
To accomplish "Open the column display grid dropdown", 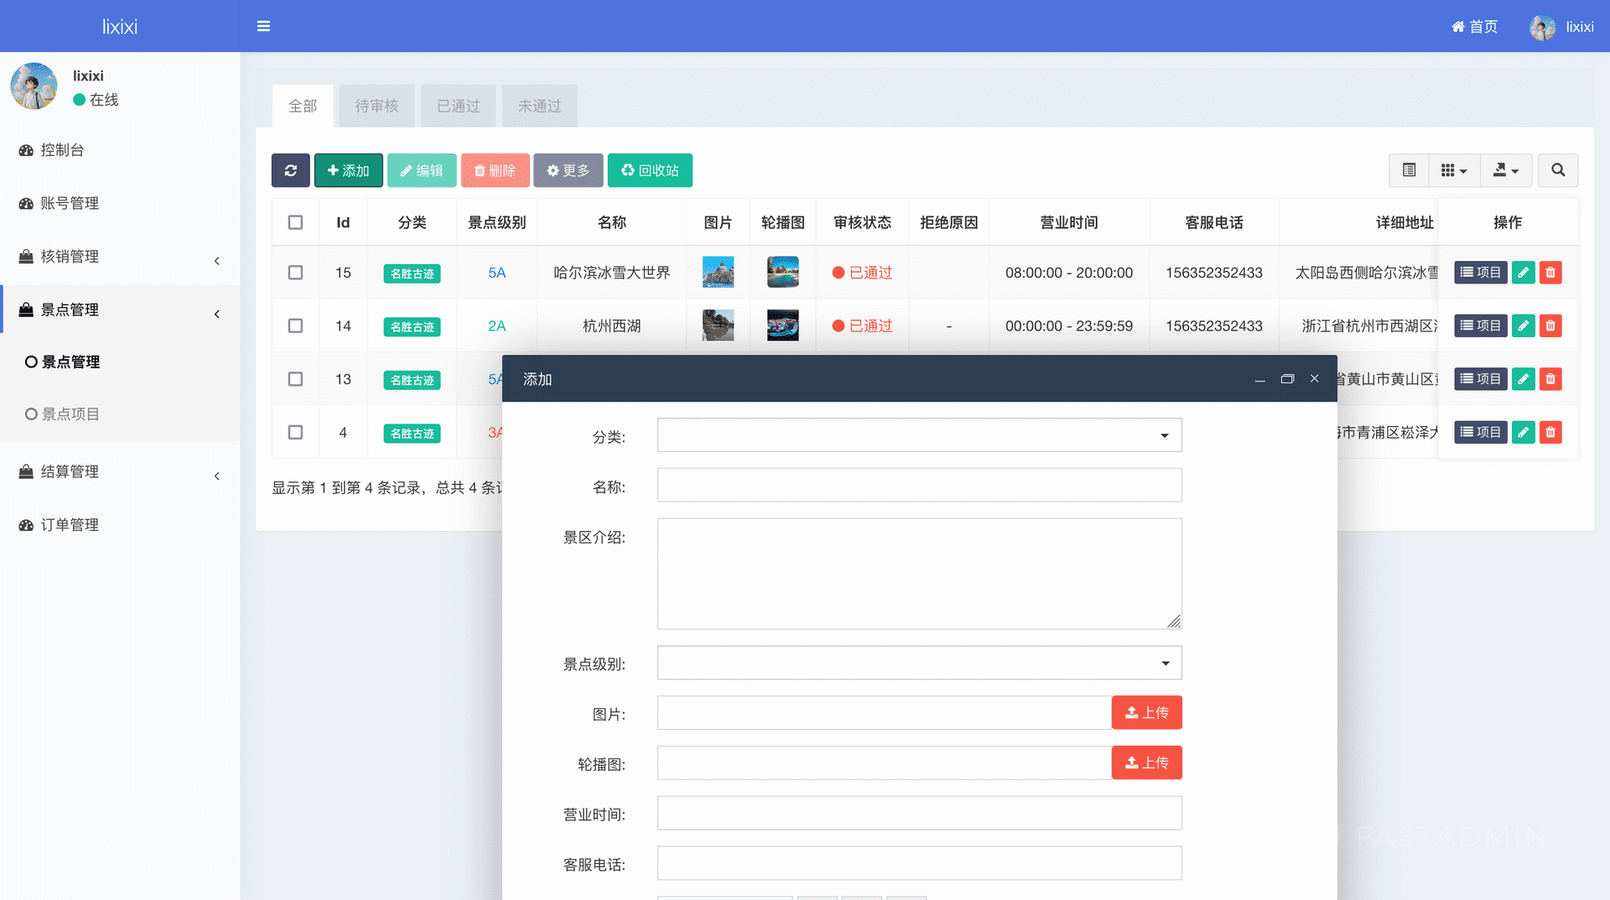I will (x=1453, y=170).
